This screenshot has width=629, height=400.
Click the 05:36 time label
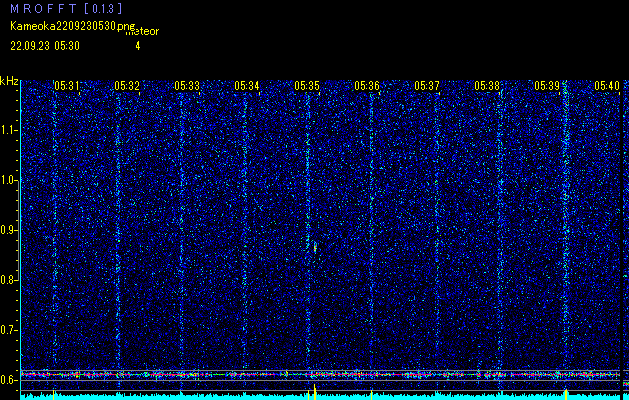[367, 86]
